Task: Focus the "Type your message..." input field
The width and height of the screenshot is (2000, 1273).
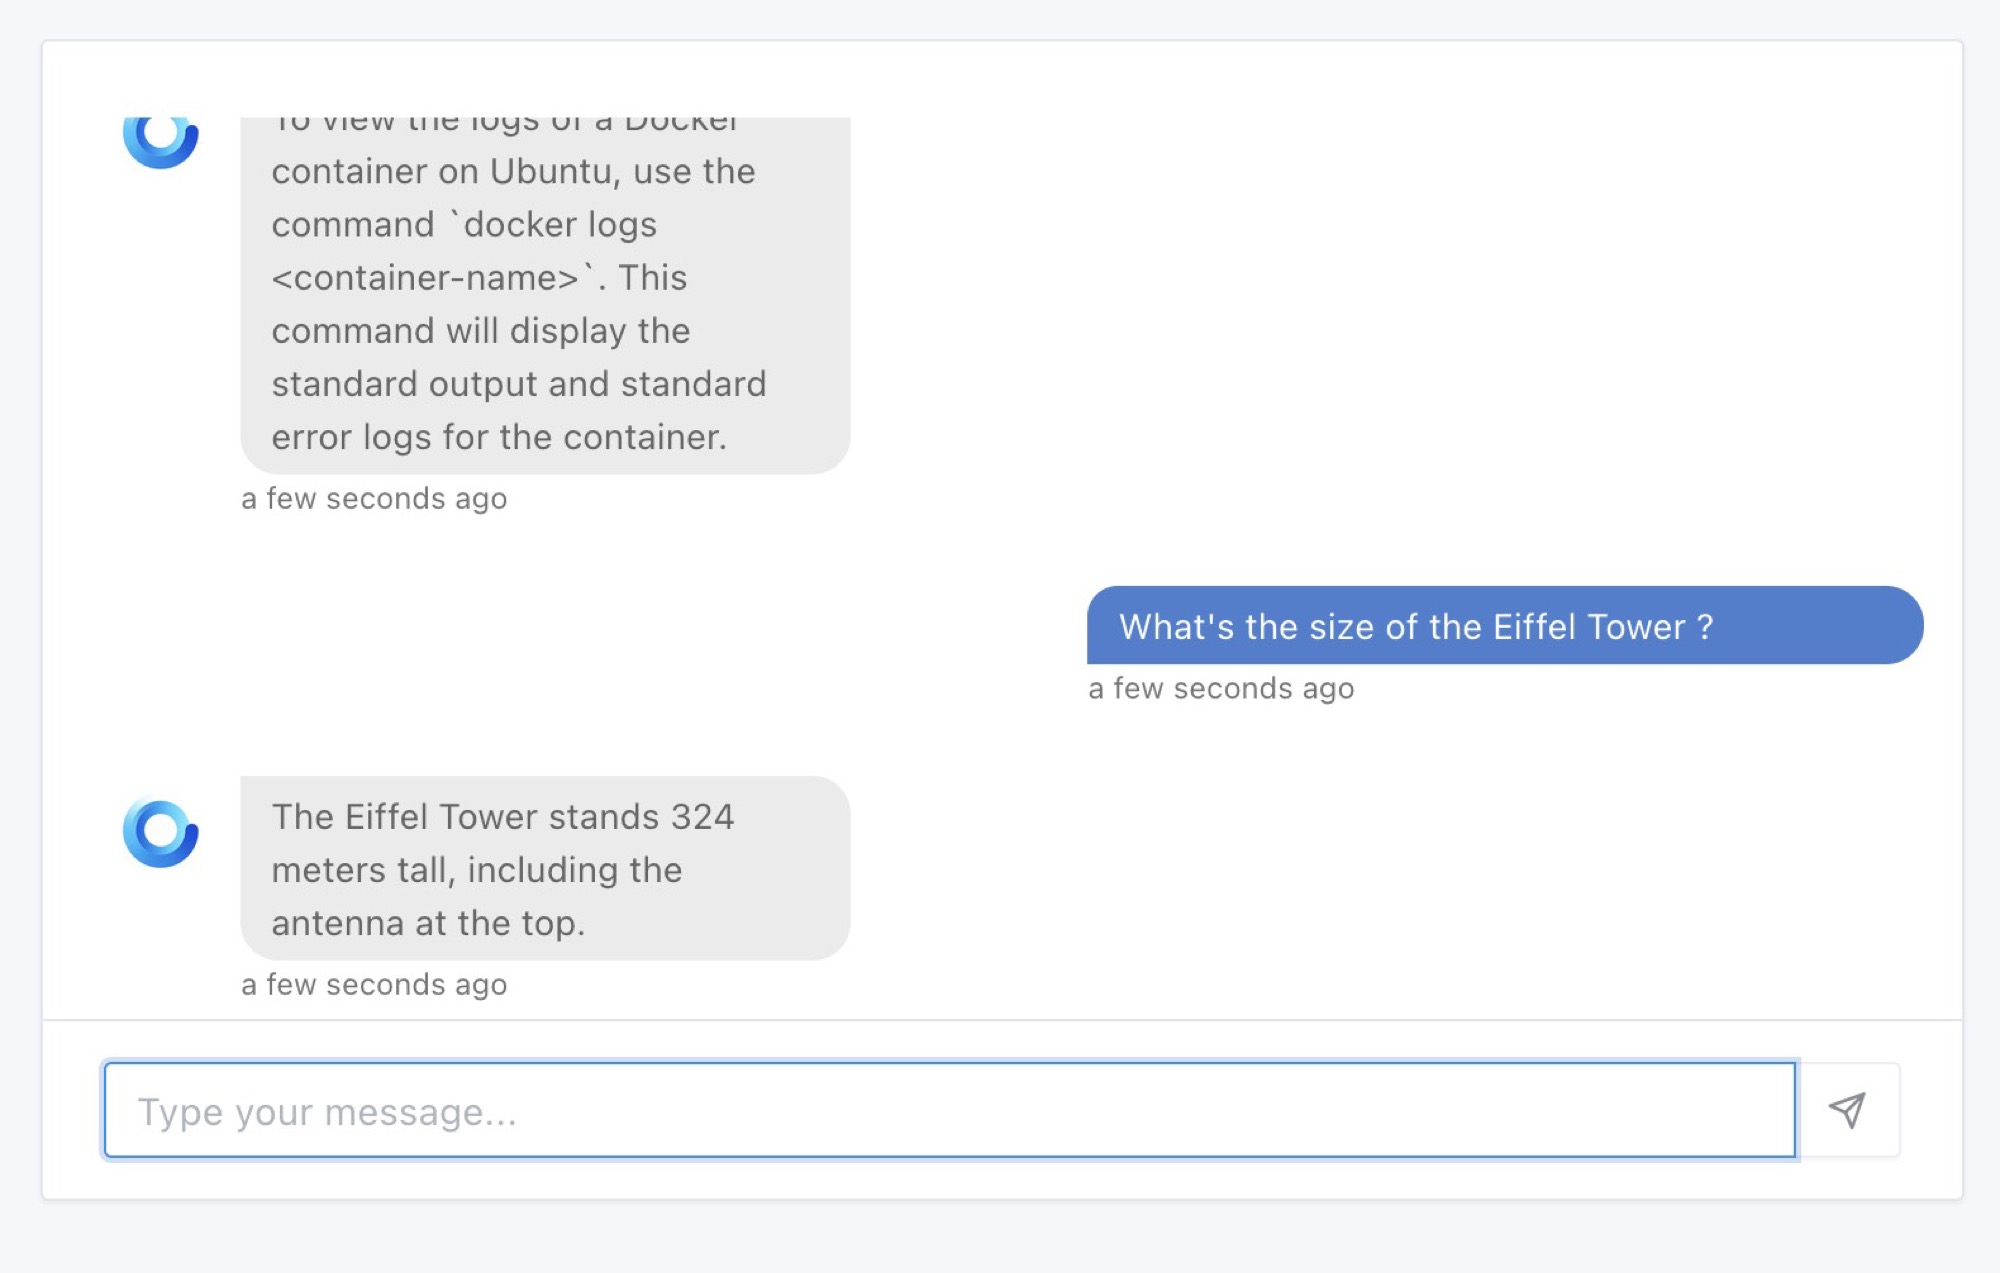Action: click(949, 1110)
